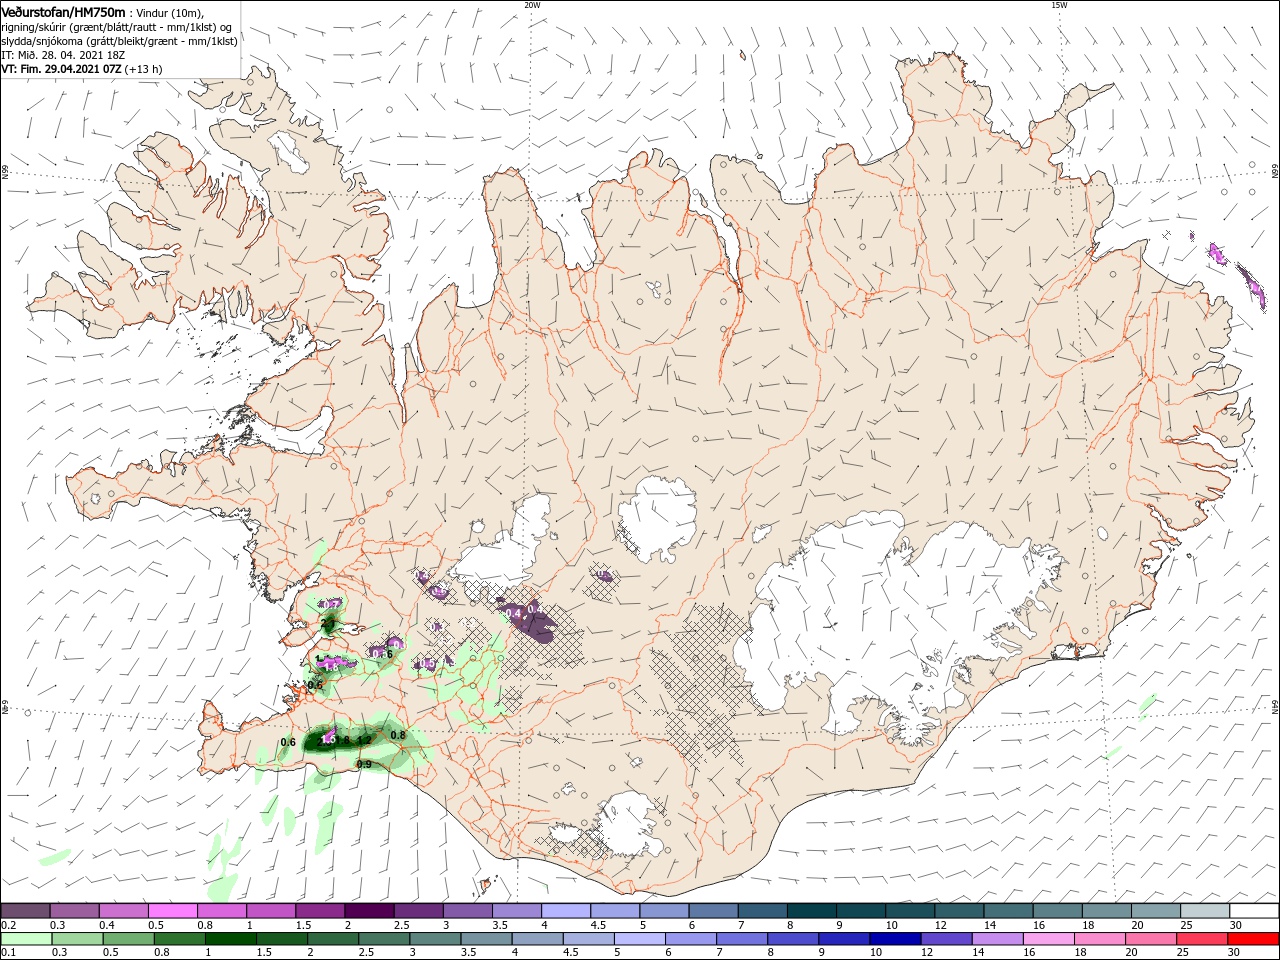Pick snow legend swatch between 6 and 7

tap(713, 911)
